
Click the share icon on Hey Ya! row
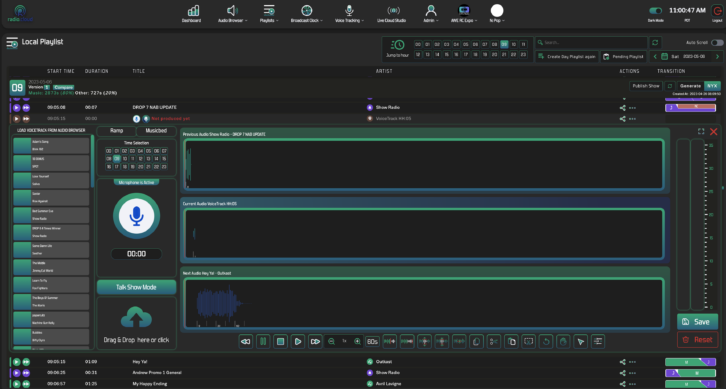[x=622, y=362]
